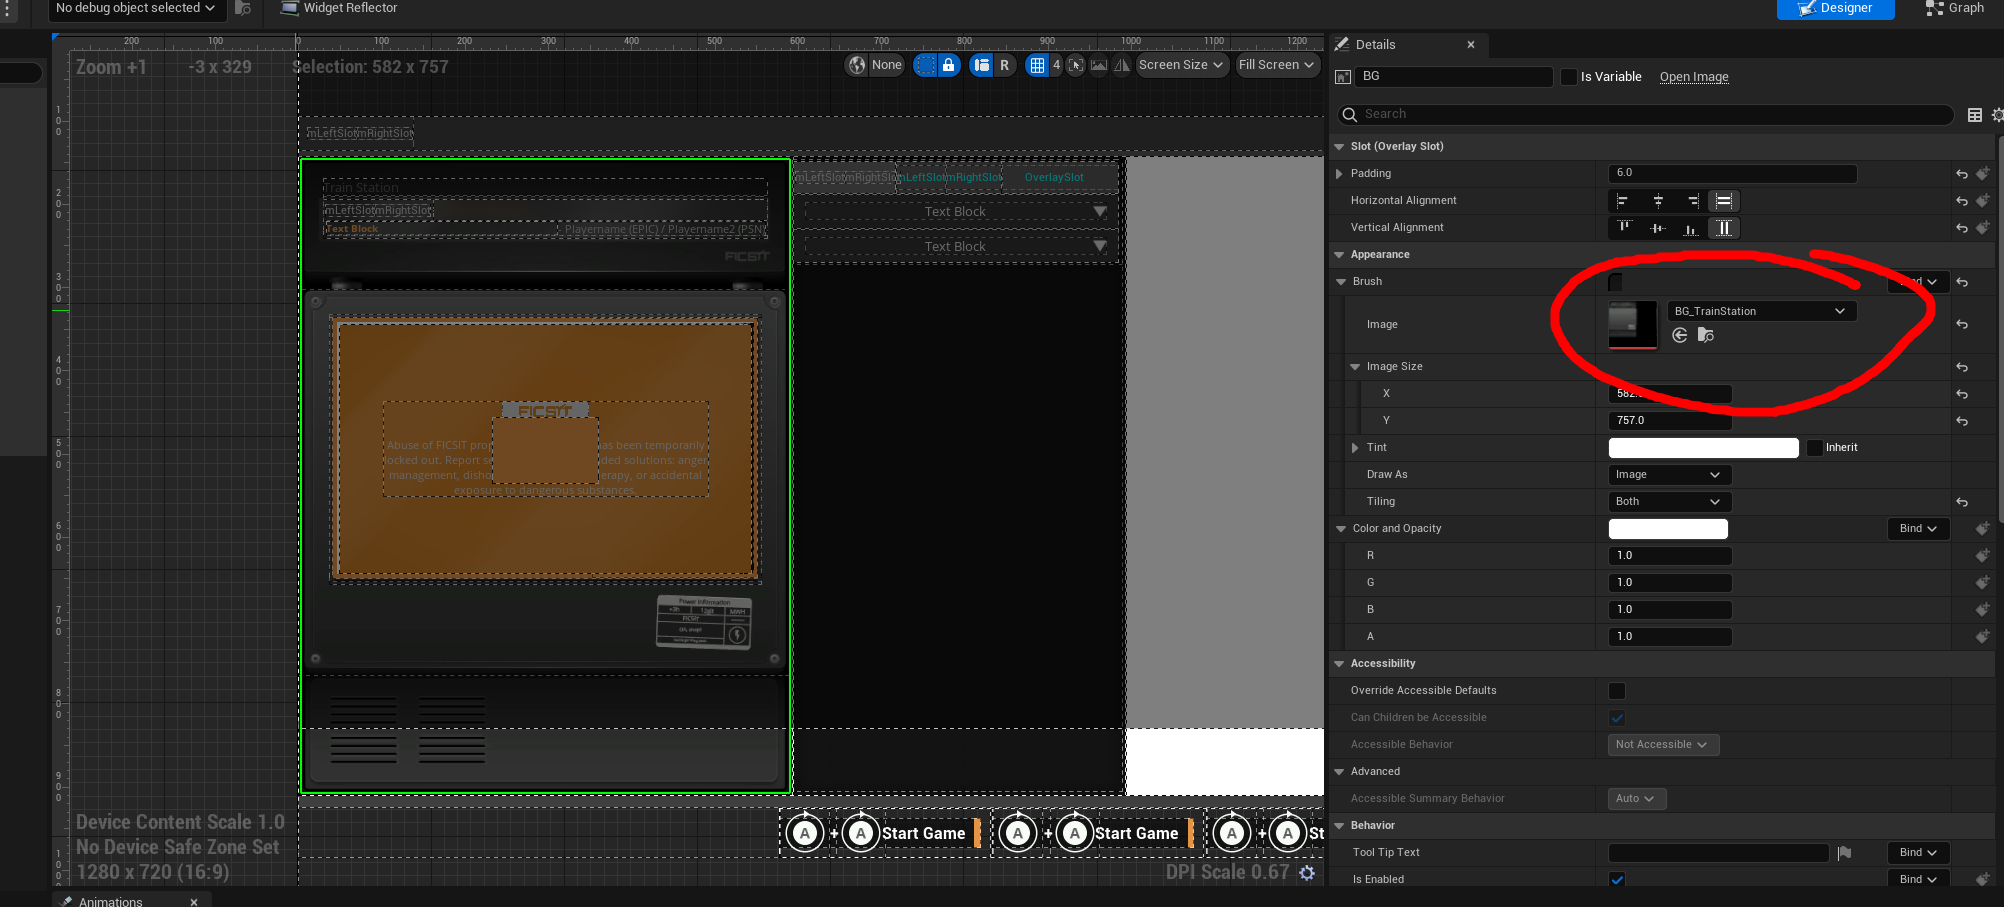Set vertical alignment to top
This screenshot has height=907, width=2004.
tap(1624, 228)
